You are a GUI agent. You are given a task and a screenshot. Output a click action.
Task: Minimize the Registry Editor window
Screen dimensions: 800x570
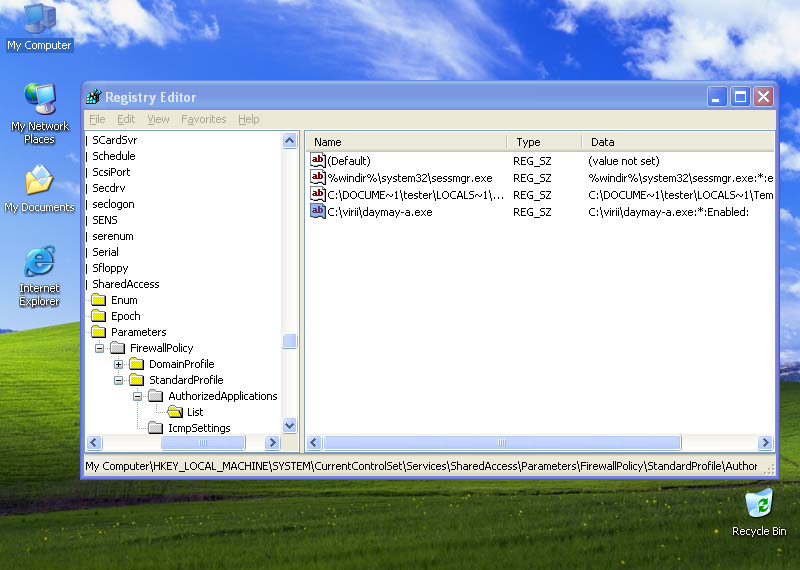[x=717, y=96]
